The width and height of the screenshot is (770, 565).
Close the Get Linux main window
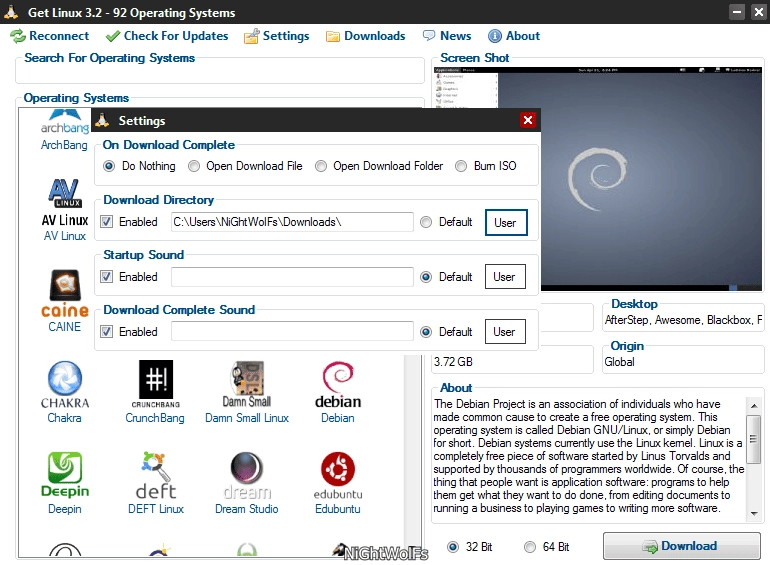759,12
